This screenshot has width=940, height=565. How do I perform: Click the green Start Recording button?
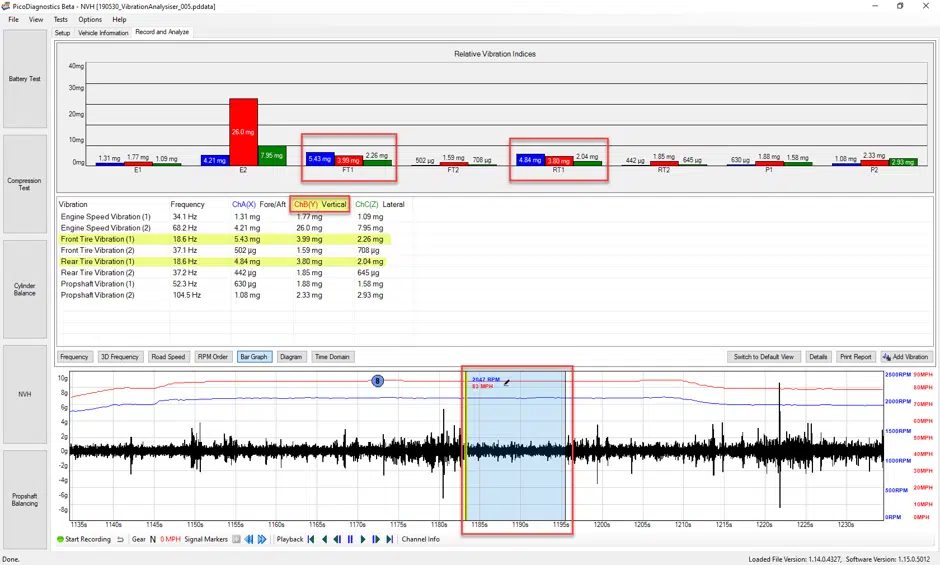coord(84,539)
